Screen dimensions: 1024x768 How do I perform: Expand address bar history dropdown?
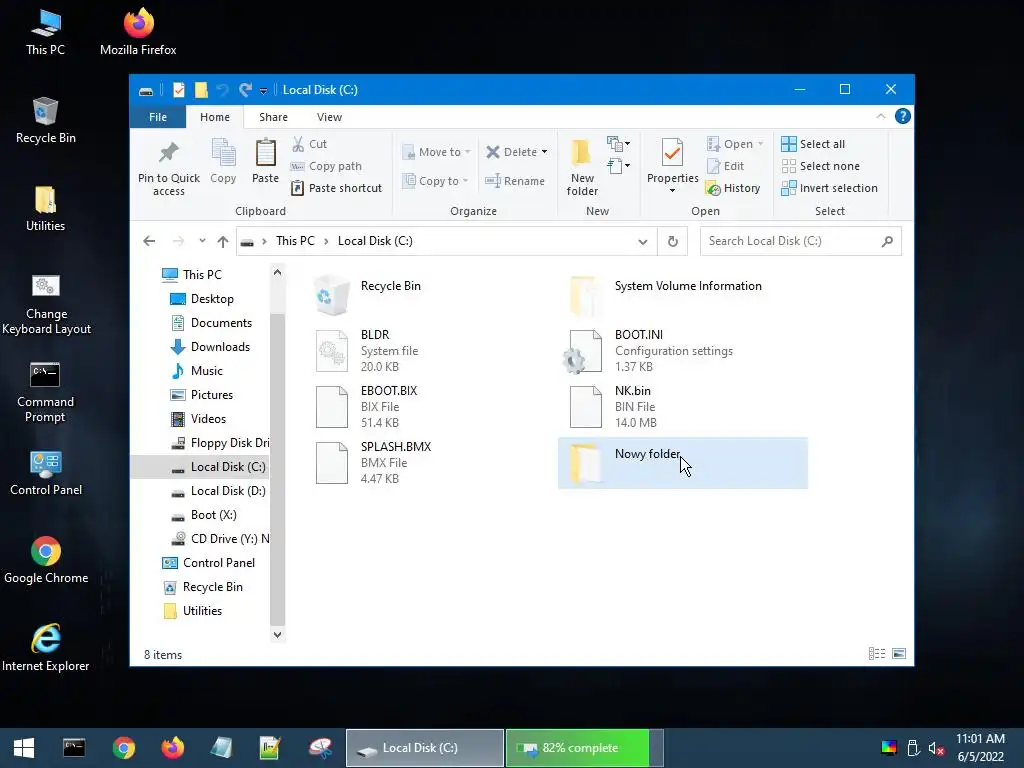[x=643, y=242]
